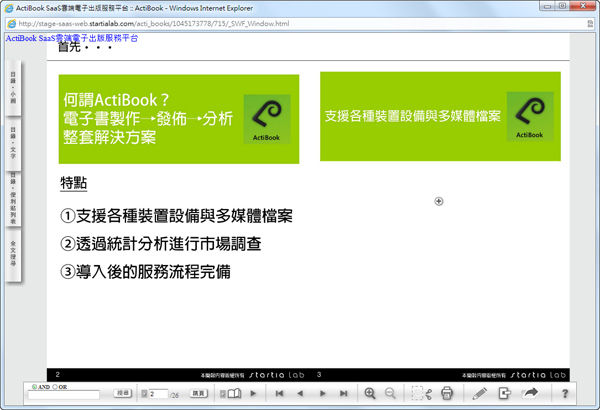The width and height of the screenshot is (600, 410).
Task: Click the Internet Explorer page icon in address bar
Action: pyautogui.click(x=11, y=24)
